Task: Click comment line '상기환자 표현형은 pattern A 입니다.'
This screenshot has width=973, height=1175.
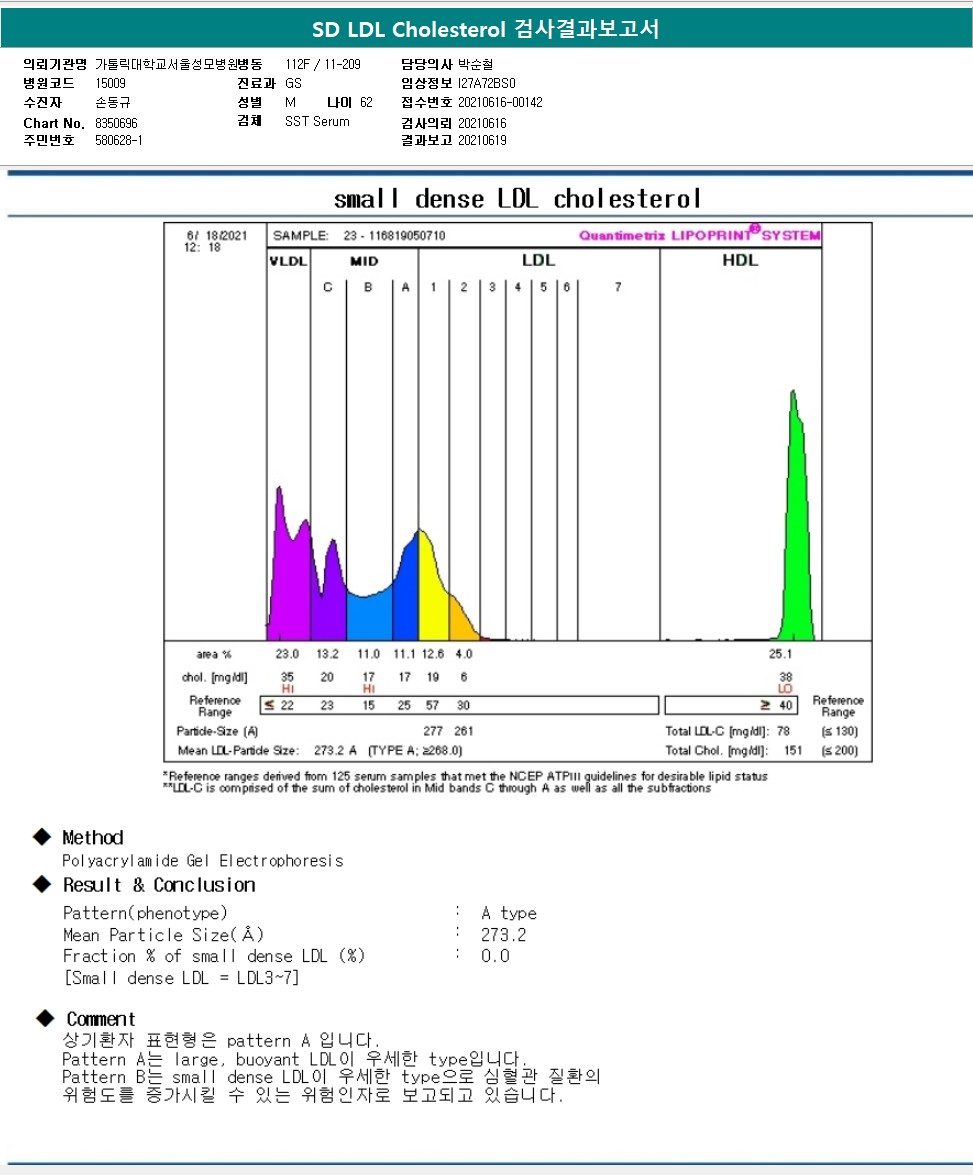Action: click(221, 1040)
